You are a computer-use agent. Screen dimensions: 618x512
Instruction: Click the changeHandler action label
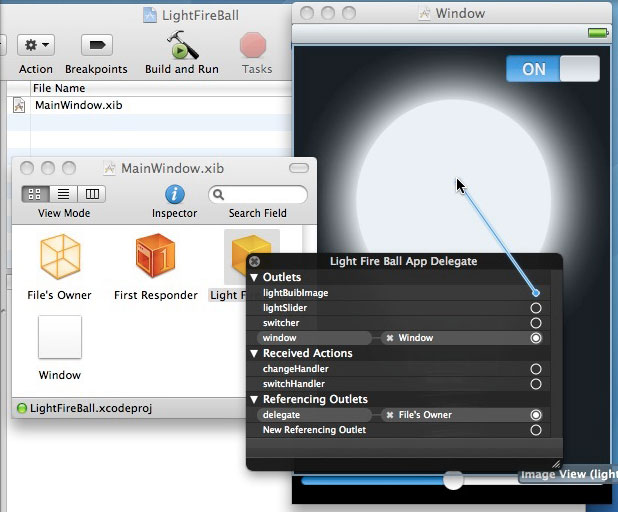[296, 369]
